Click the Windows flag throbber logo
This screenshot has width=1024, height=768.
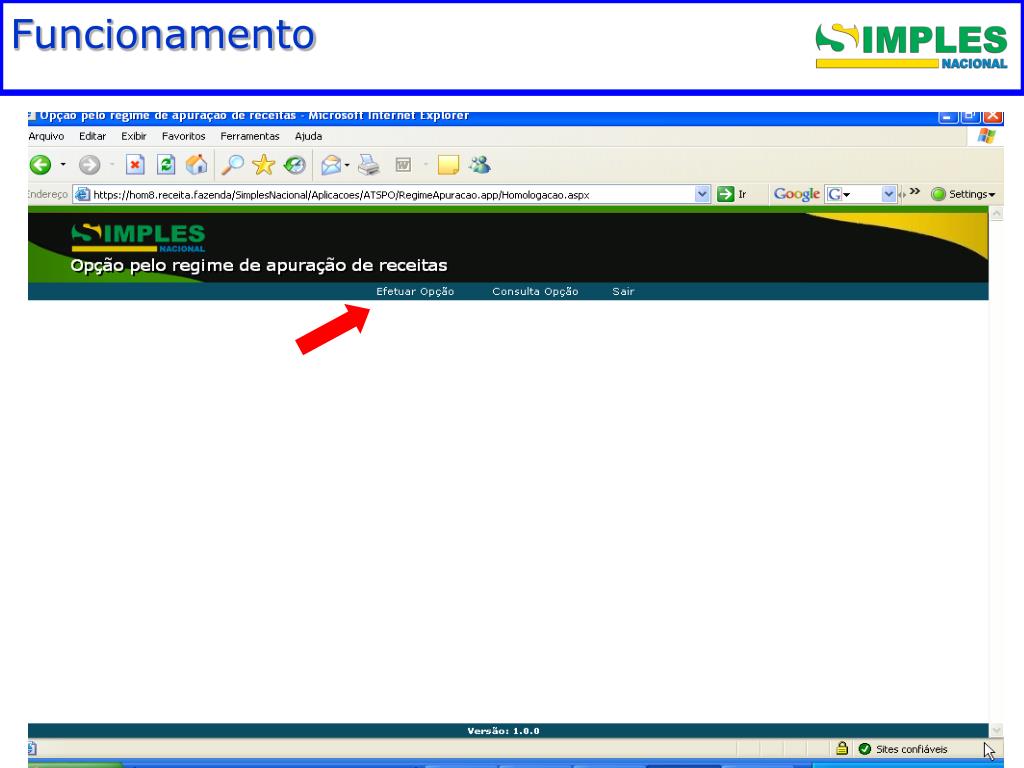coord(986,136)
